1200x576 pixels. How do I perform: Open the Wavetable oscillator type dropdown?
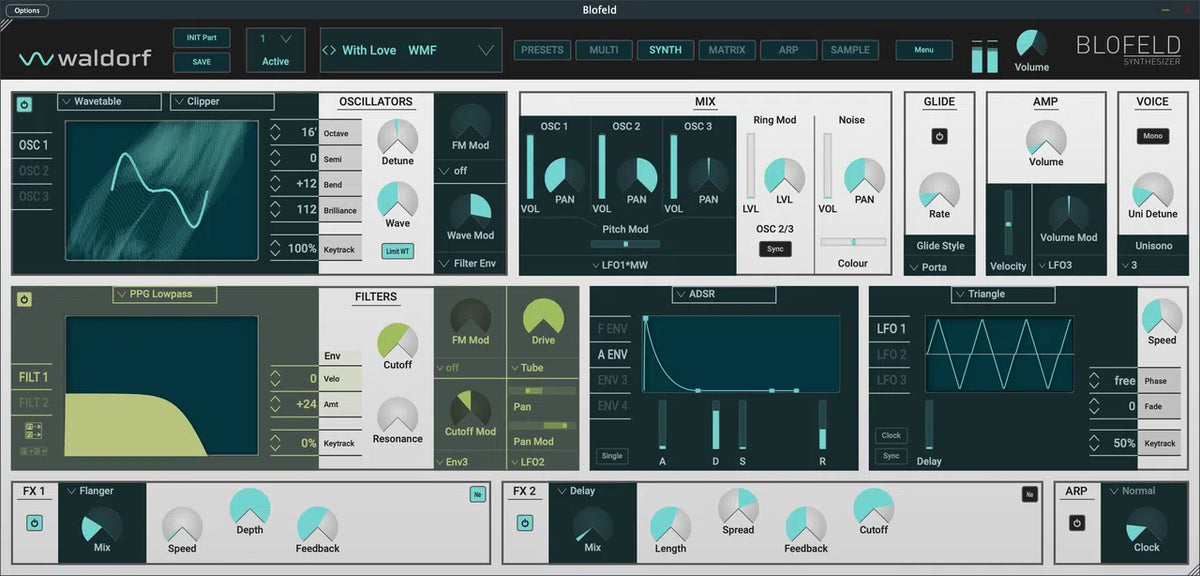pos(109,102)
